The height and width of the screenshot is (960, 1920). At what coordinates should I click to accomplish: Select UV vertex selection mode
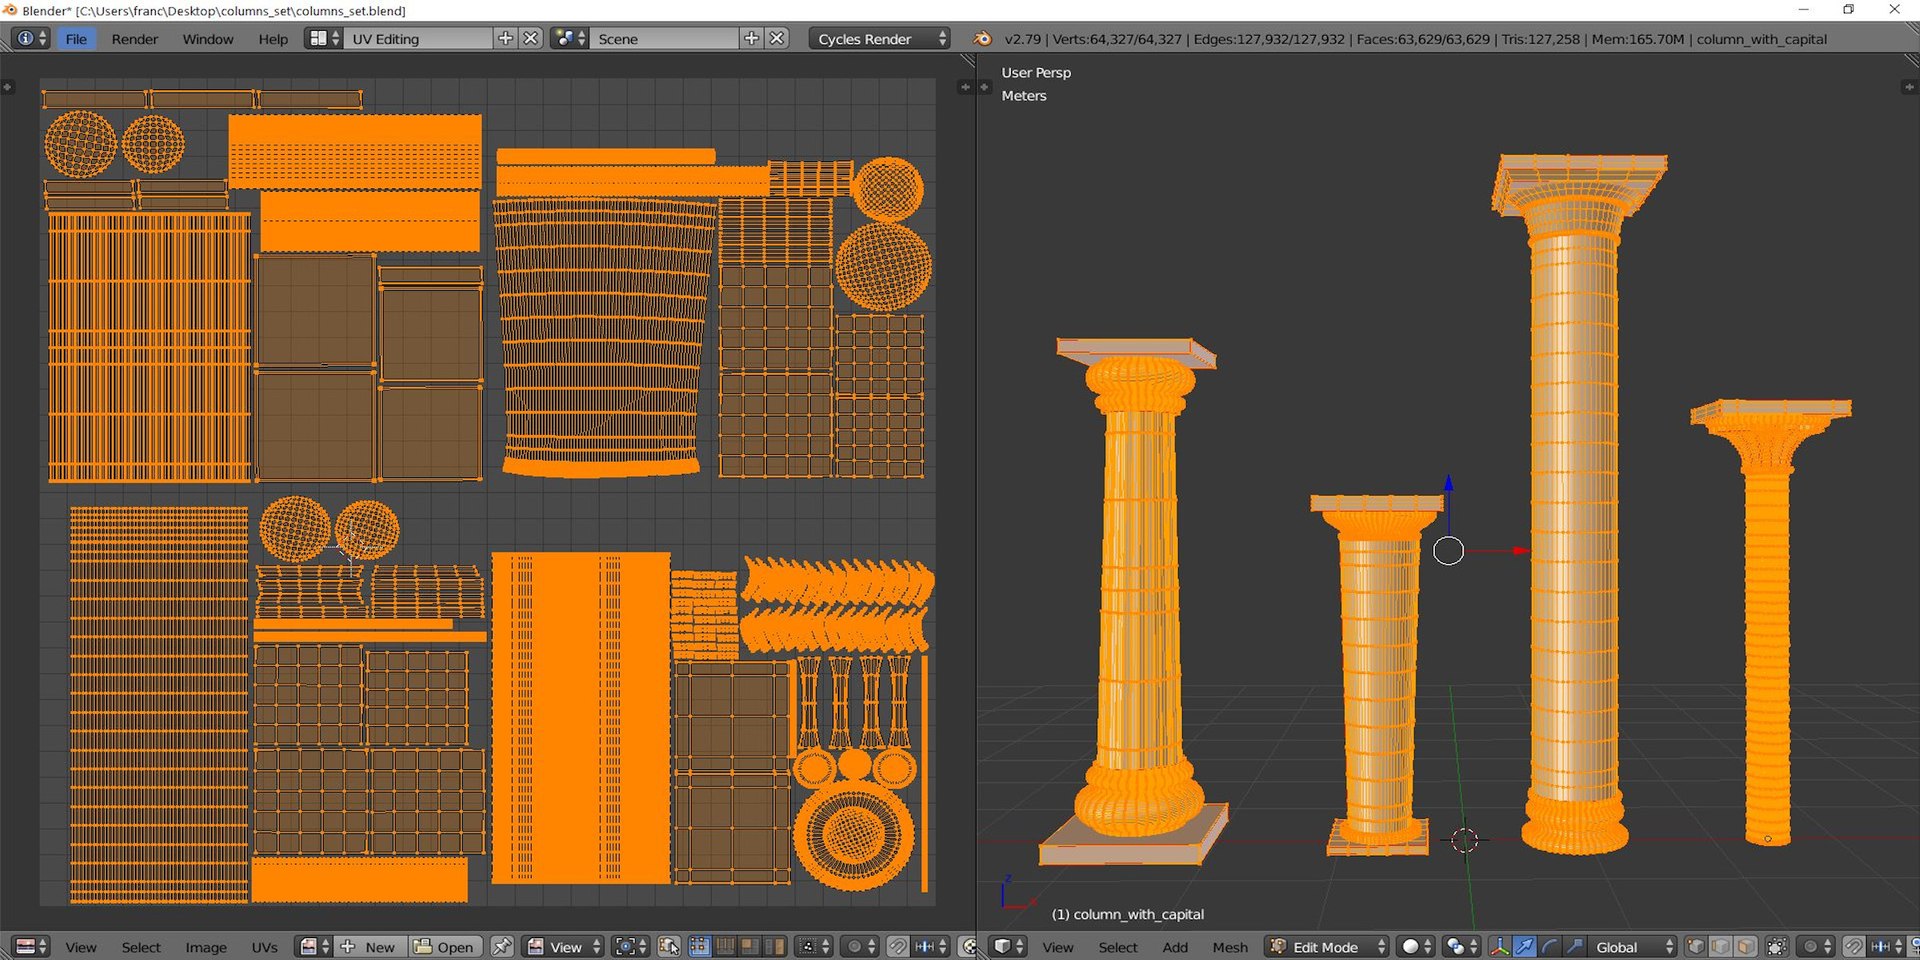[700, 946]
